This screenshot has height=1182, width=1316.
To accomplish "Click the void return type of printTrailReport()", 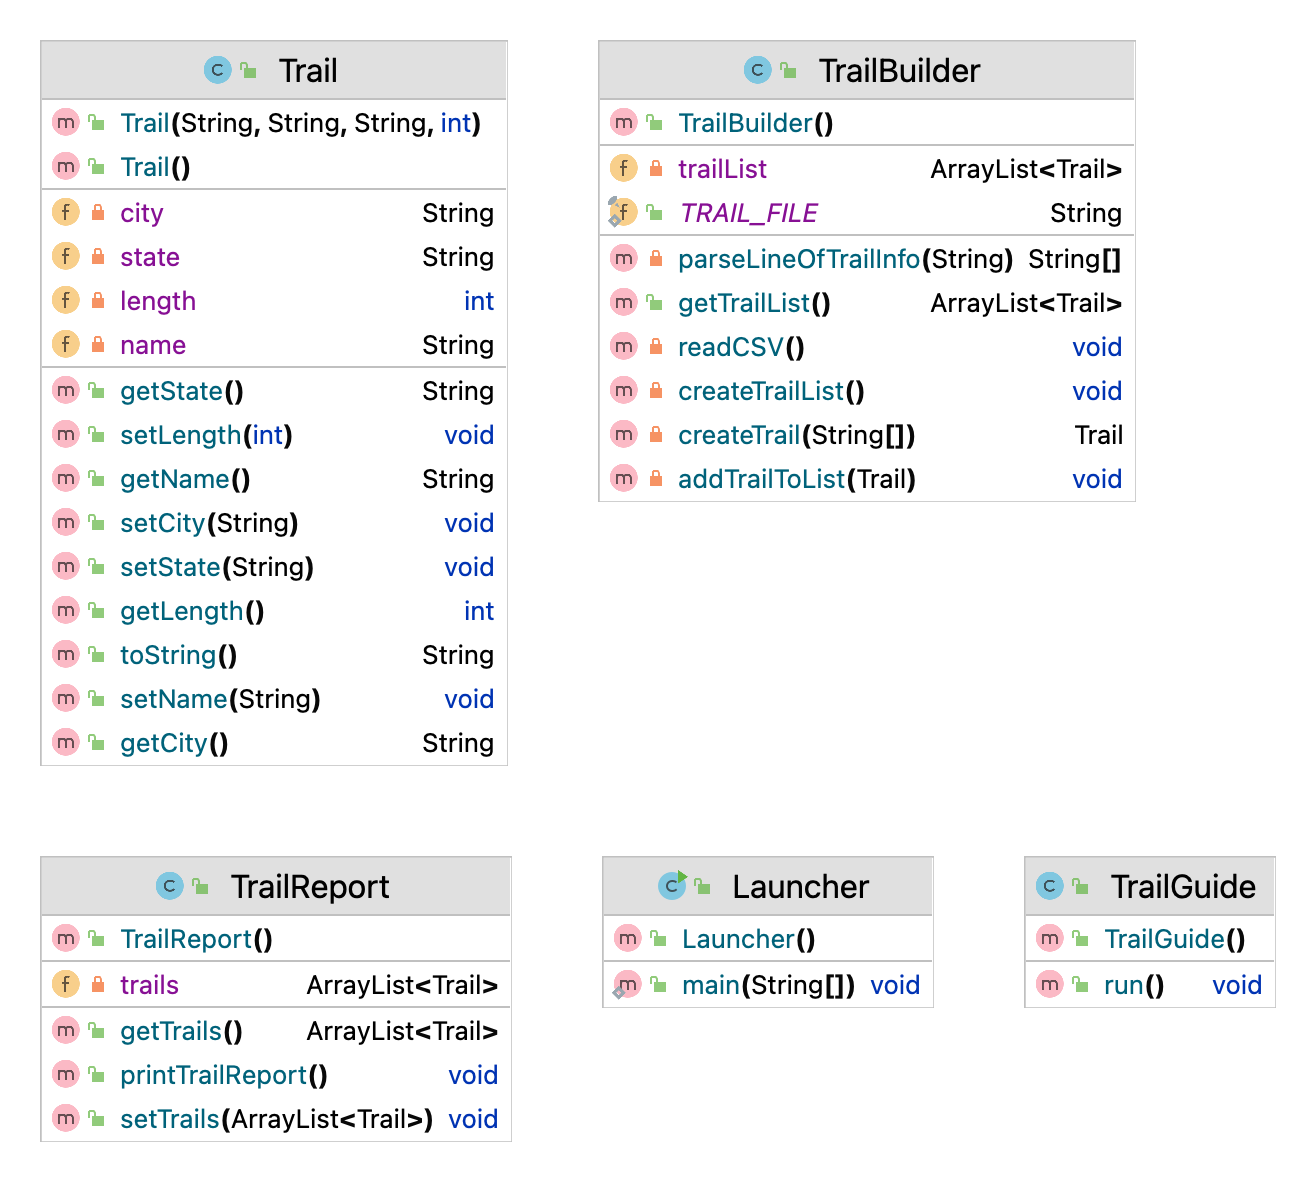I will [x=473, y=1074].
